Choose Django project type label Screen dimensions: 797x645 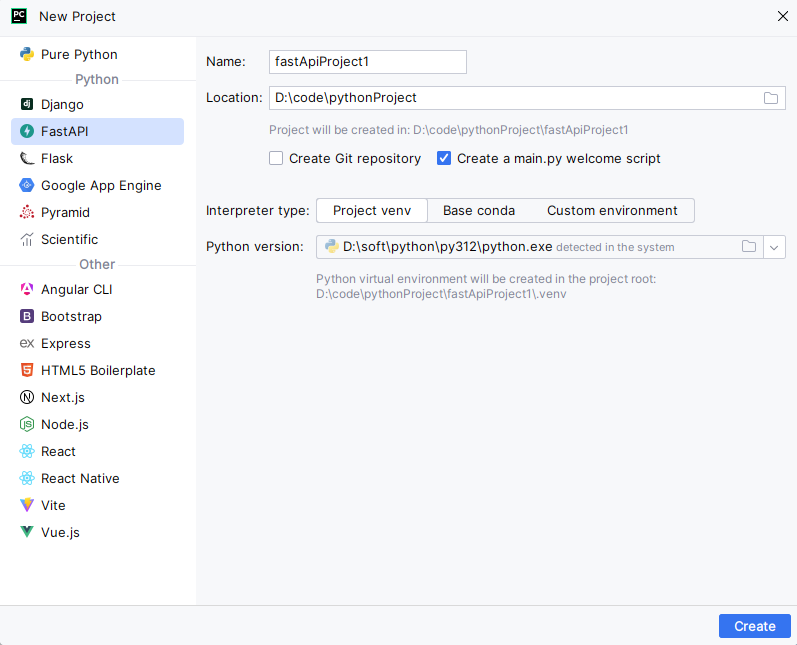click(62, 105)
